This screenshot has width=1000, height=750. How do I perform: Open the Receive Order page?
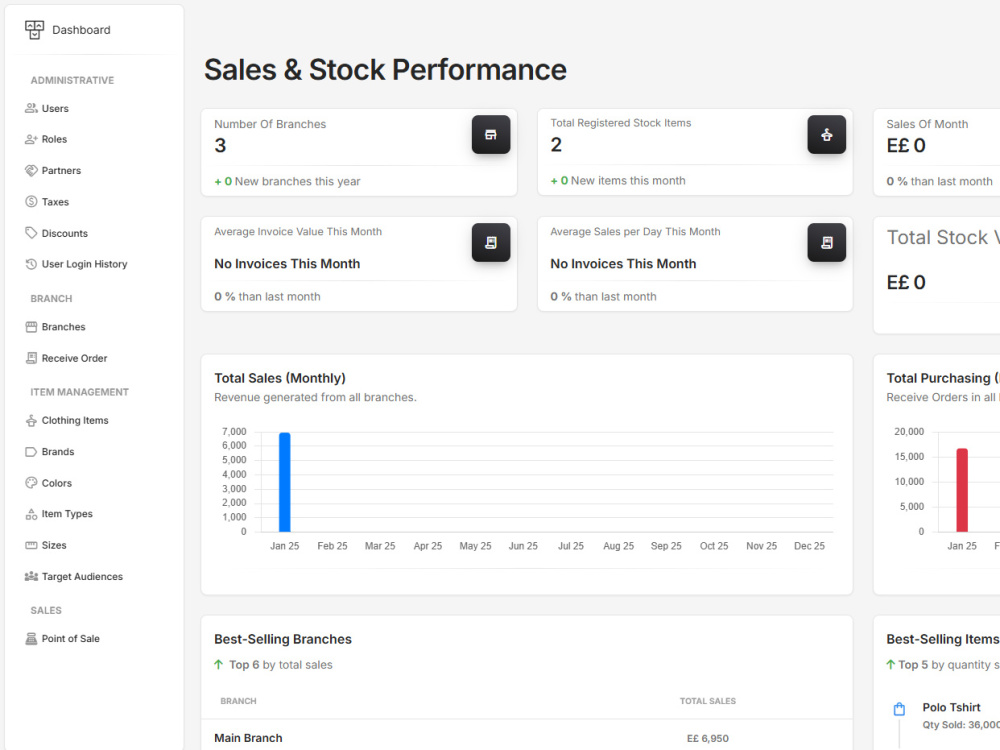[x=66, y=358]
